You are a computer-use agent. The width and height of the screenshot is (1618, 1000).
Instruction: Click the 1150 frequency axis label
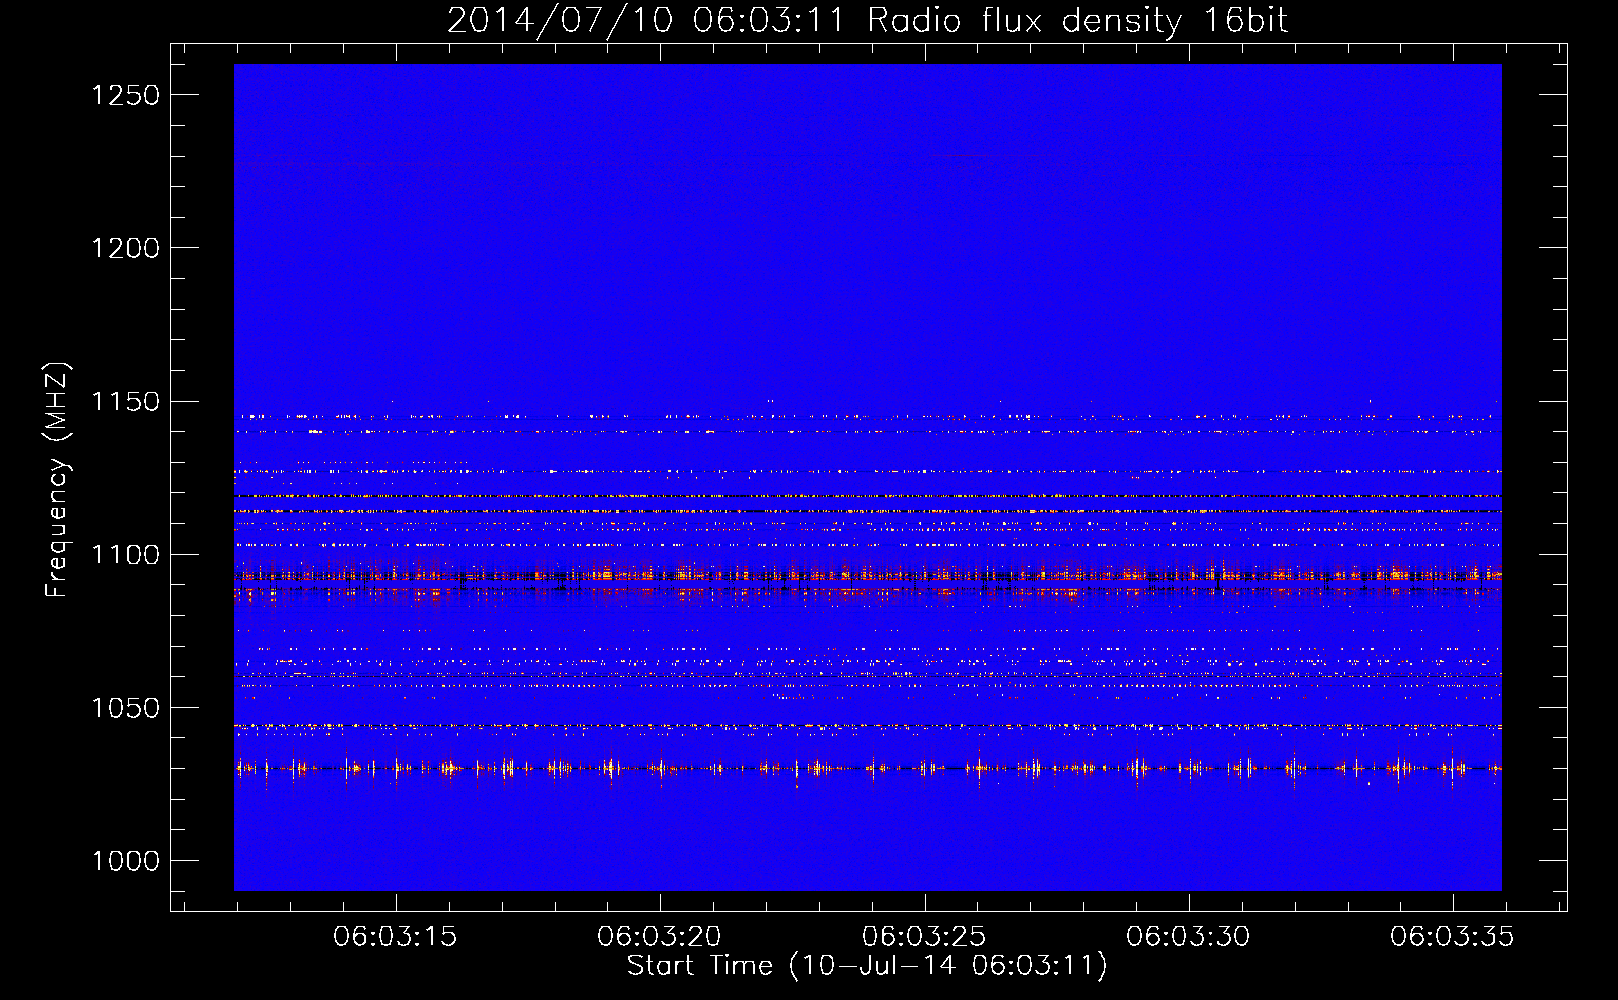tap(125, 401)
